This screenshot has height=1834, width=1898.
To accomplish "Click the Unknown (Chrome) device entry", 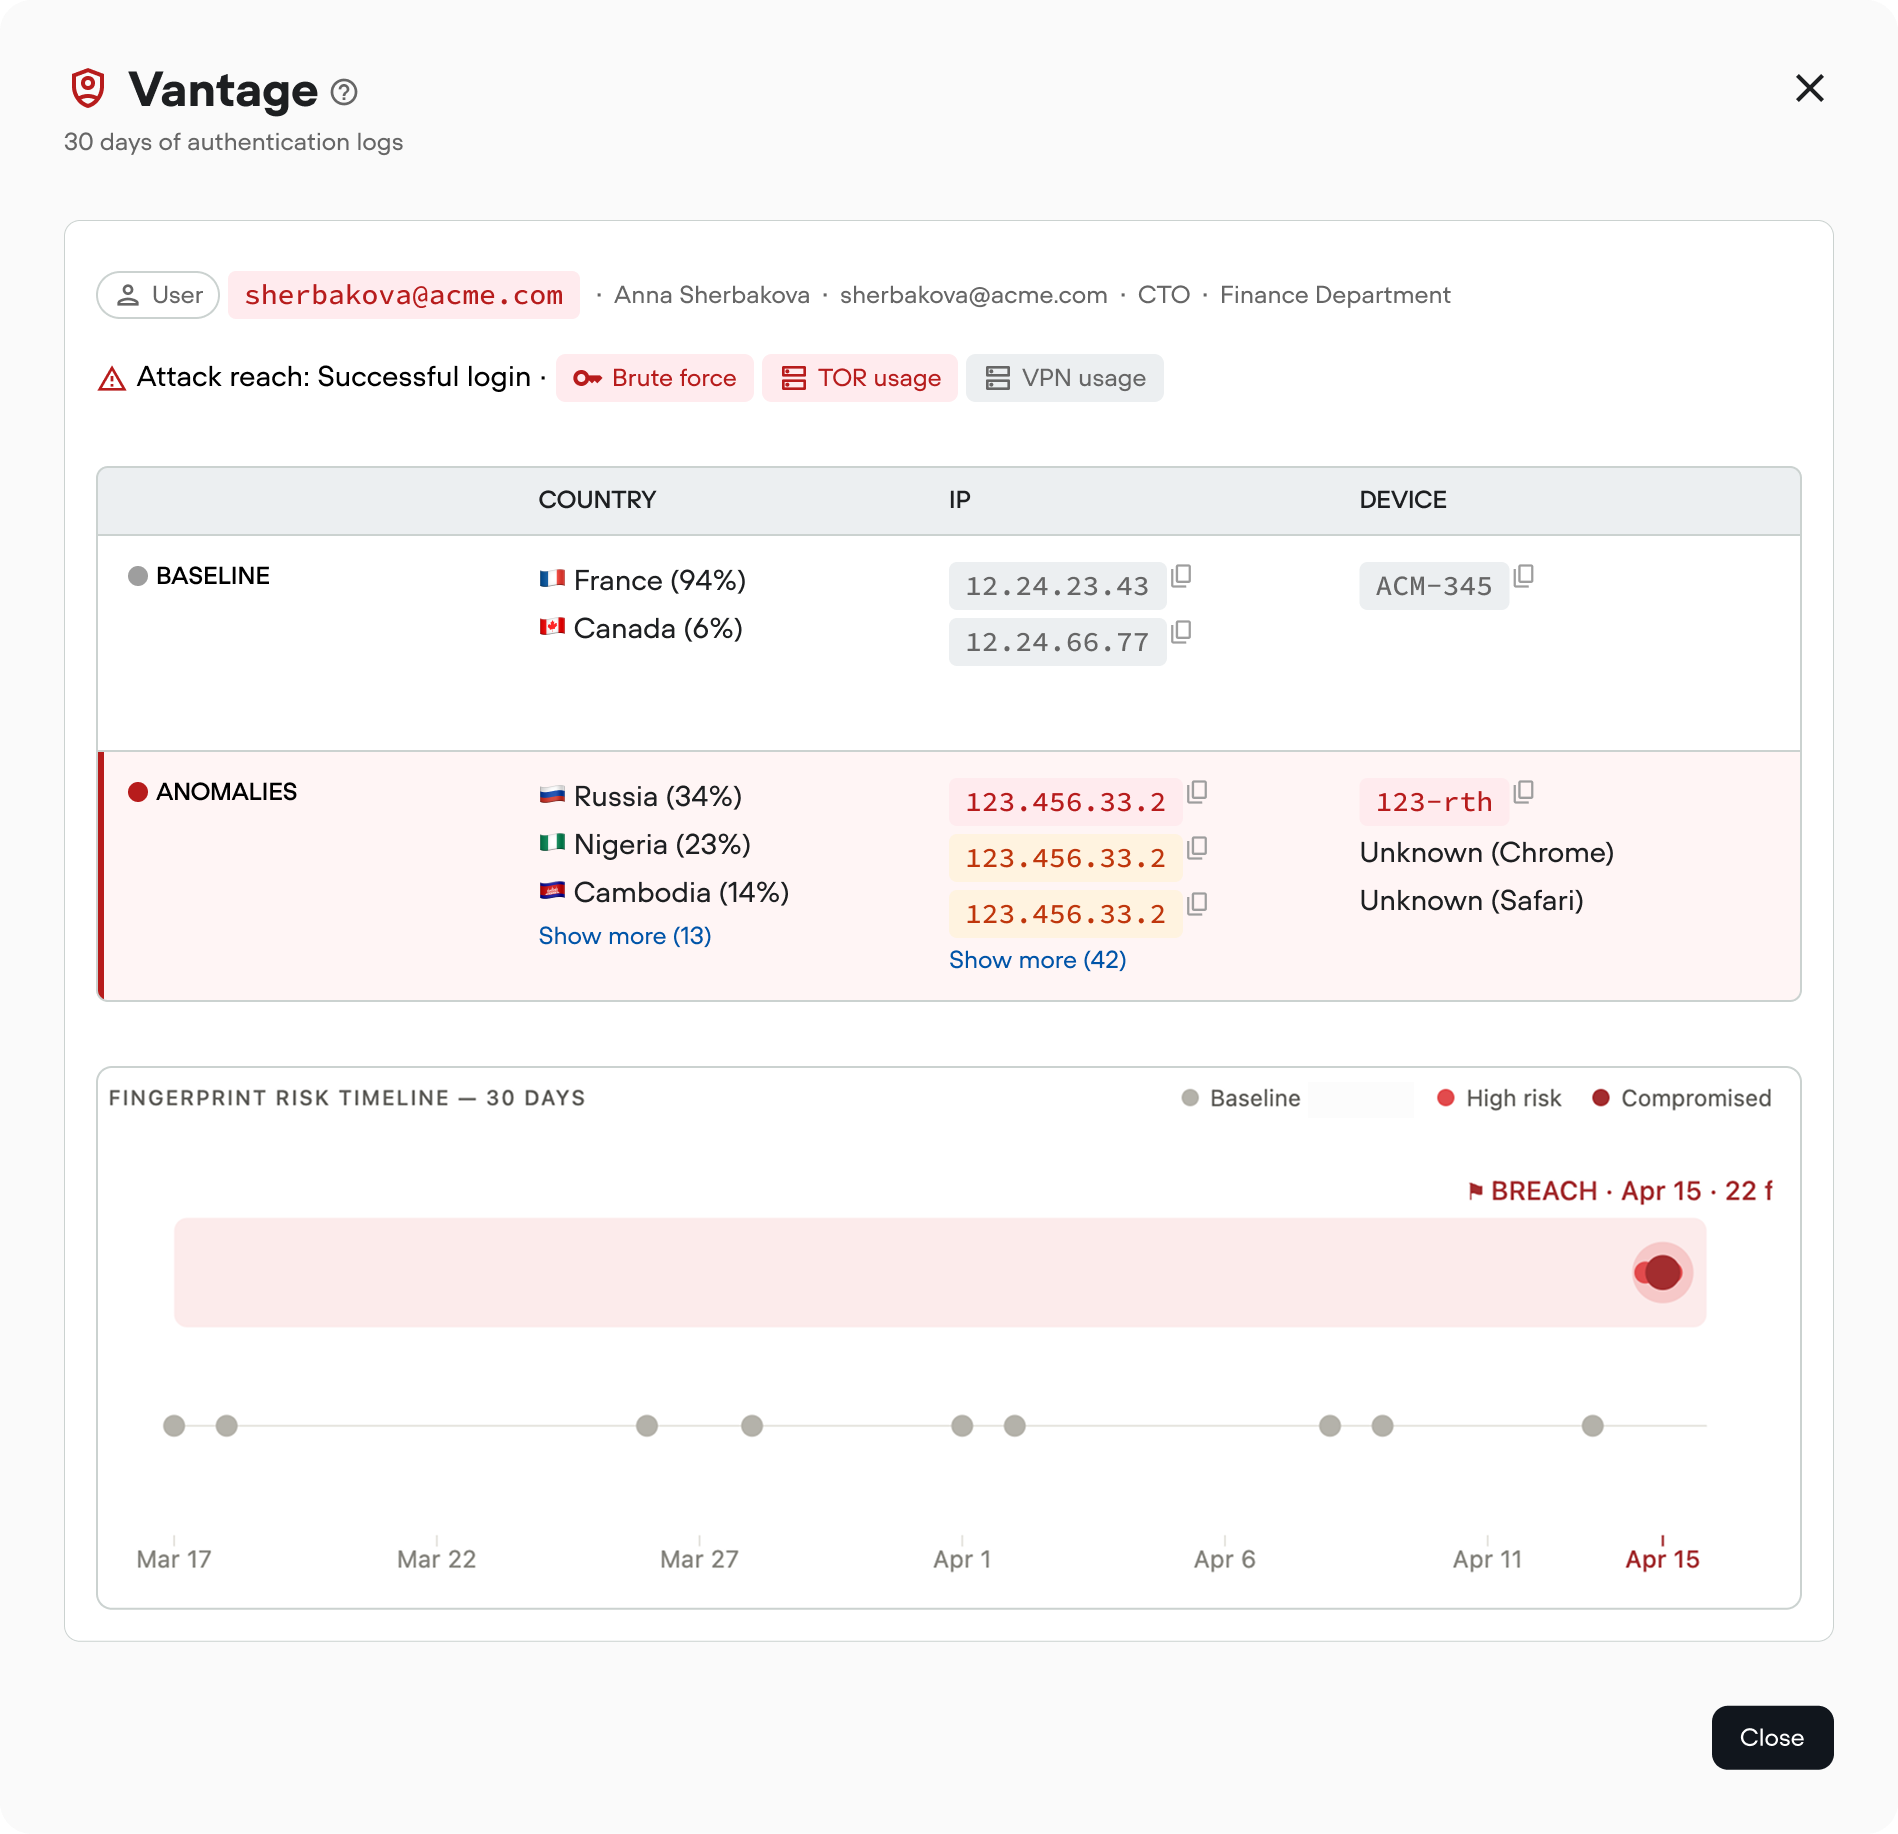I will [1487, 852].
